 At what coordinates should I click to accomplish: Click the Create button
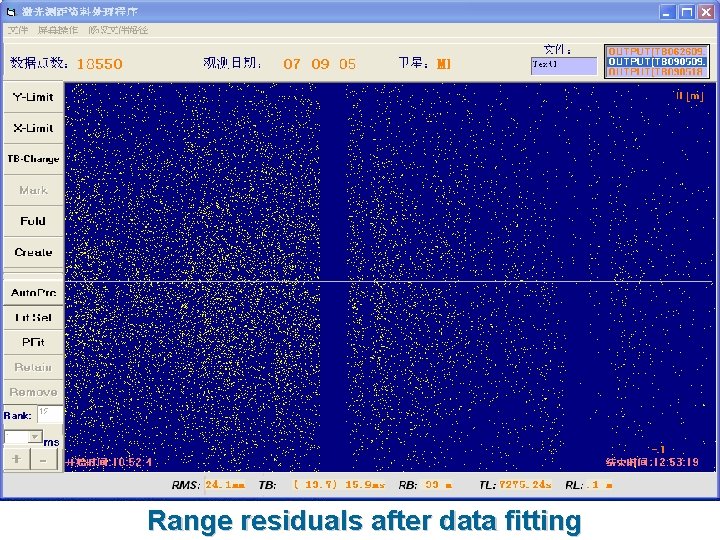(x=33, y=252)
